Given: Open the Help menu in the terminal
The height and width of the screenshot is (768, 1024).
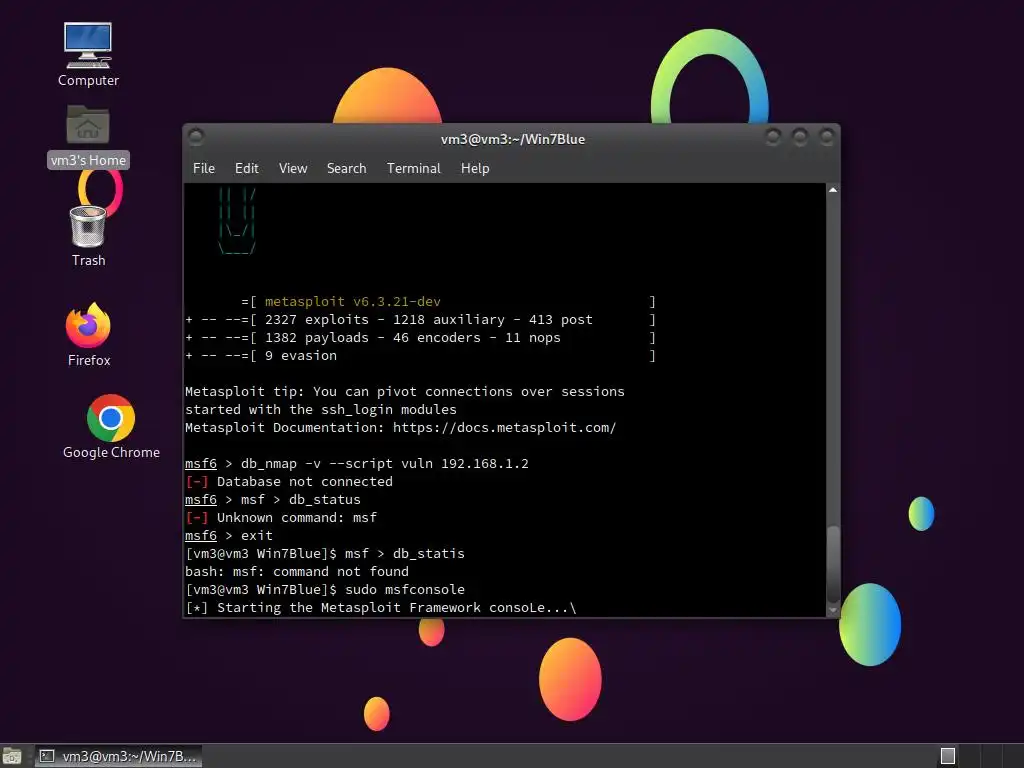Looking at the screenshot, I should [475, 168].
